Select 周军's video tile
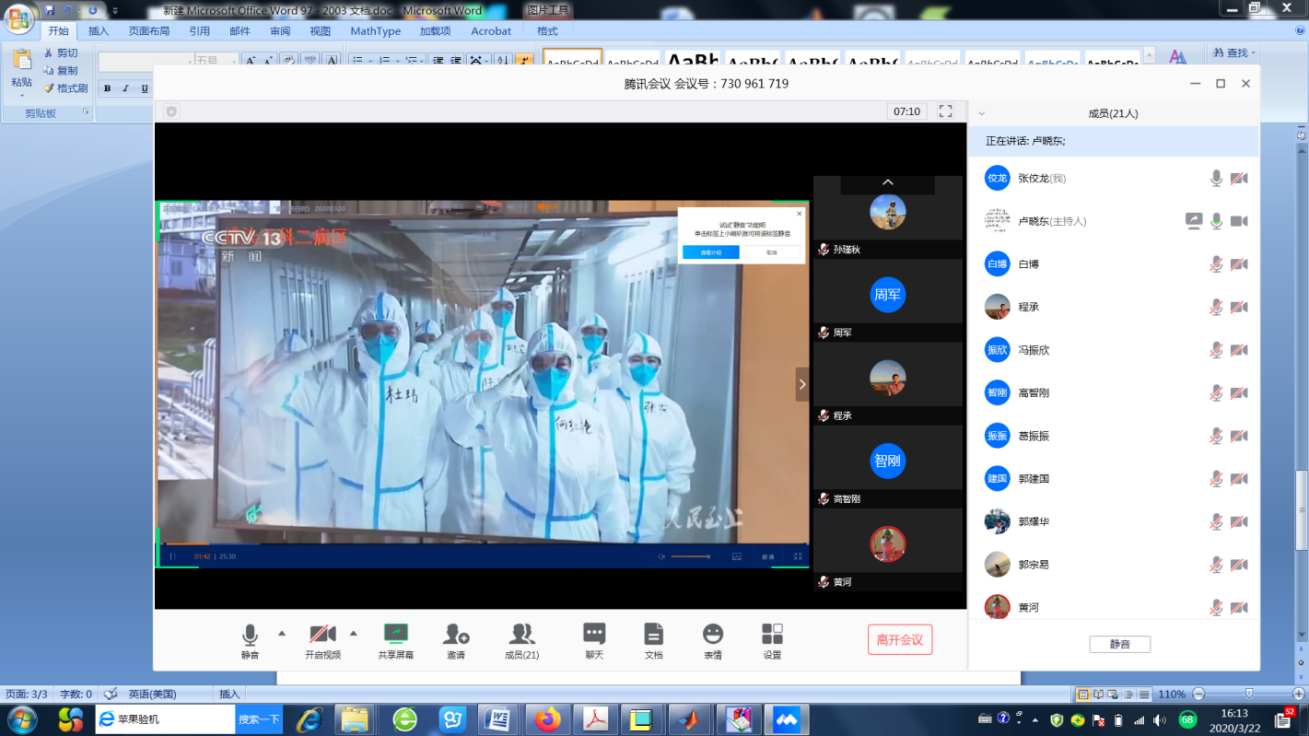The width and height of the screenshot is (1309, 736). click(x=888, y=300)
